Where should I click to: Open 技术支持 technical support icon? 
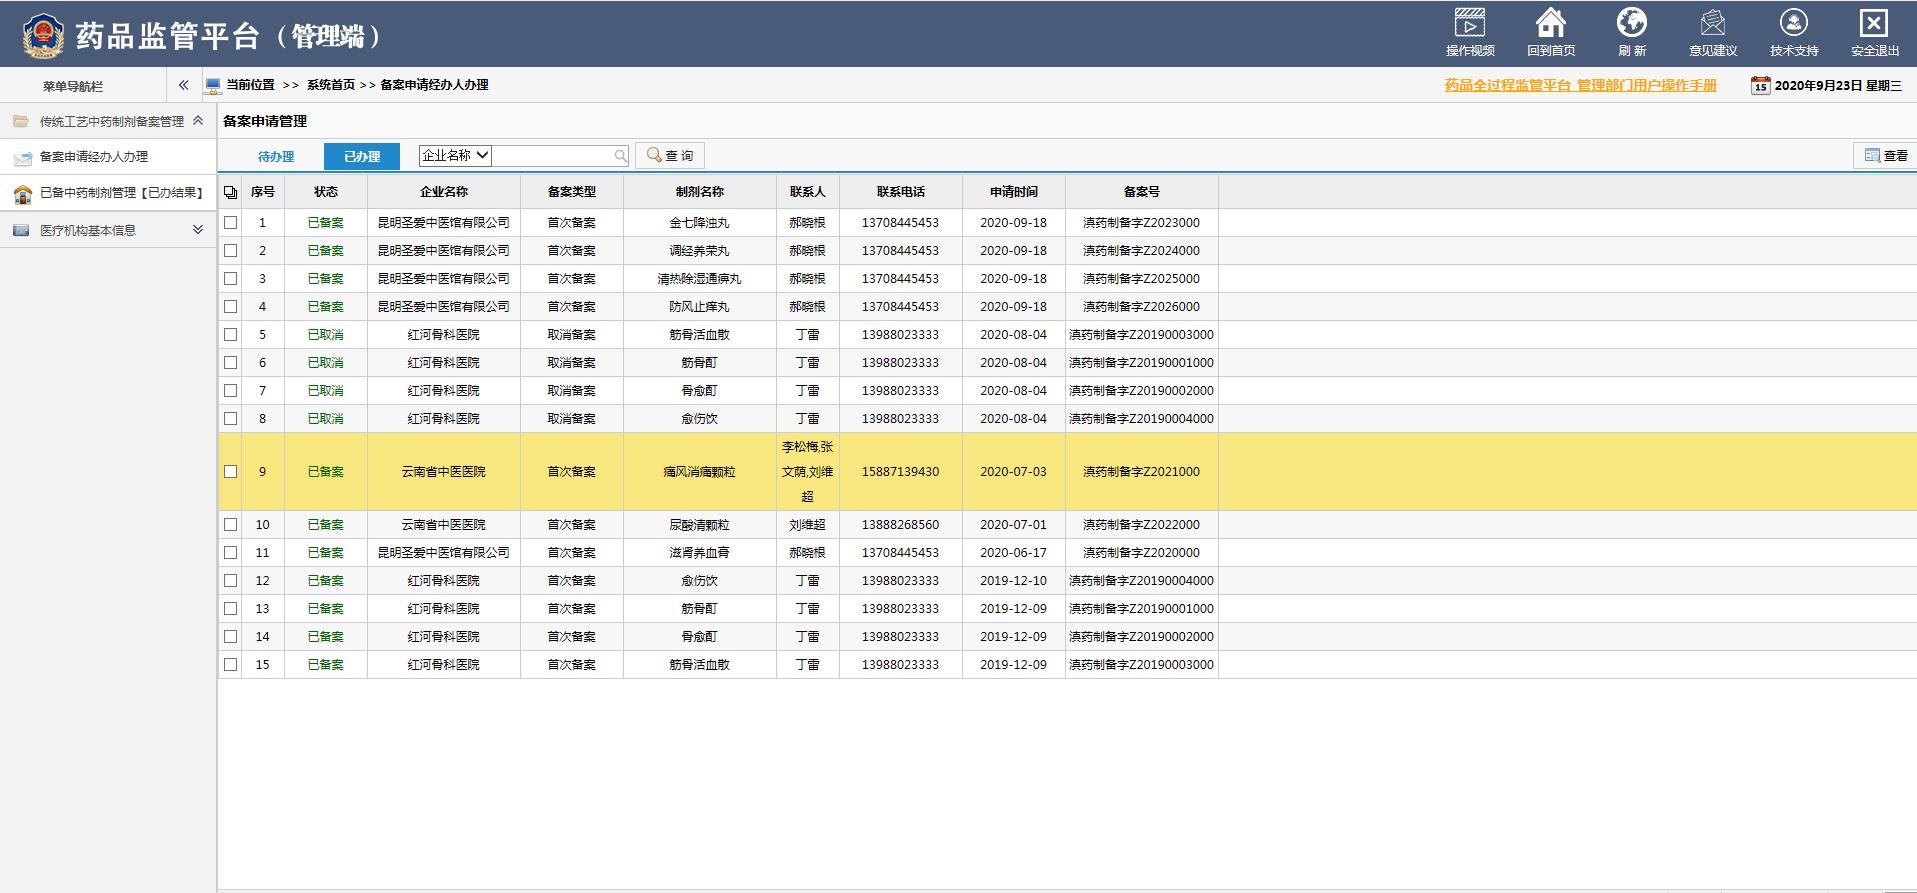point(1793,24)
